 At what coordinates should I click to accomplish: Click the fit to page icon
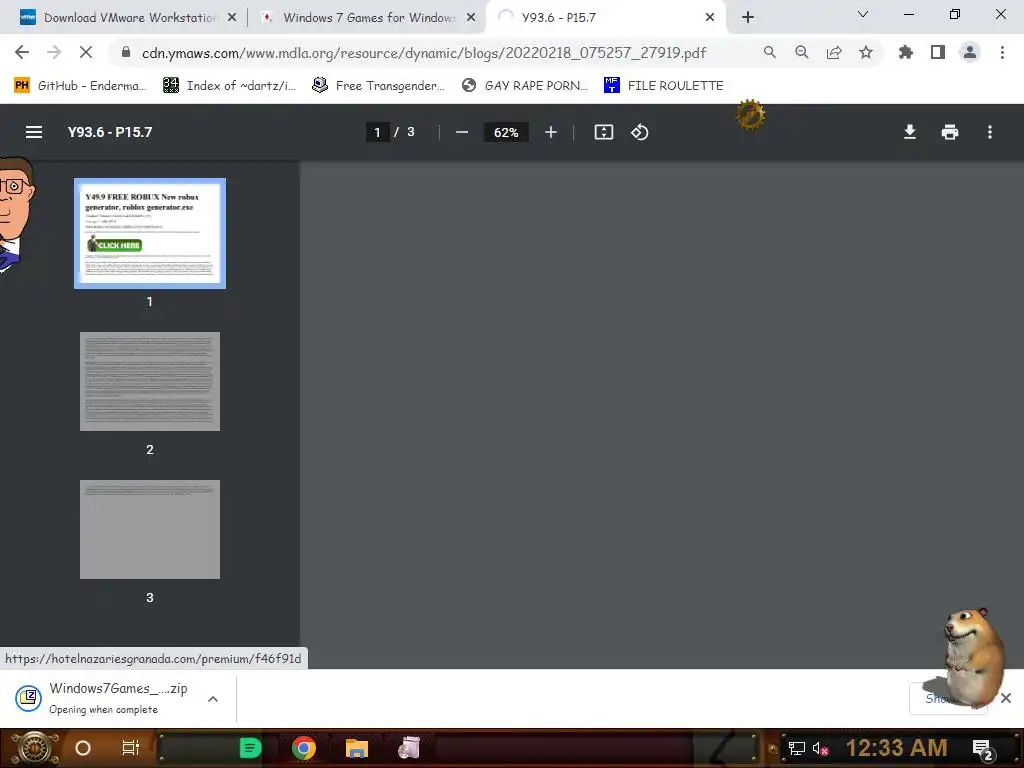(x=603, y=132)
